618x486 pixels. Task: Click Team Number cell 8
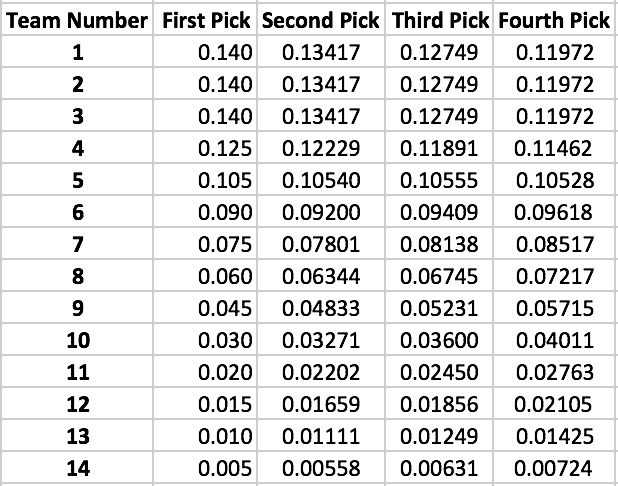tap(77, 276)
